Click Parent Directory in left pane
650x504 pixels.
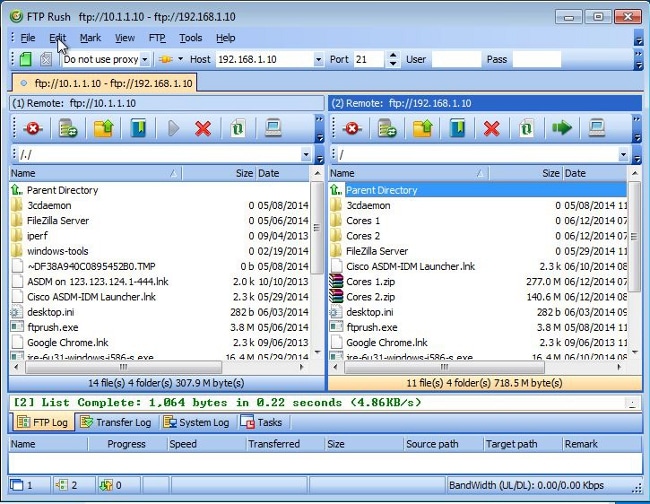[62, 190]
